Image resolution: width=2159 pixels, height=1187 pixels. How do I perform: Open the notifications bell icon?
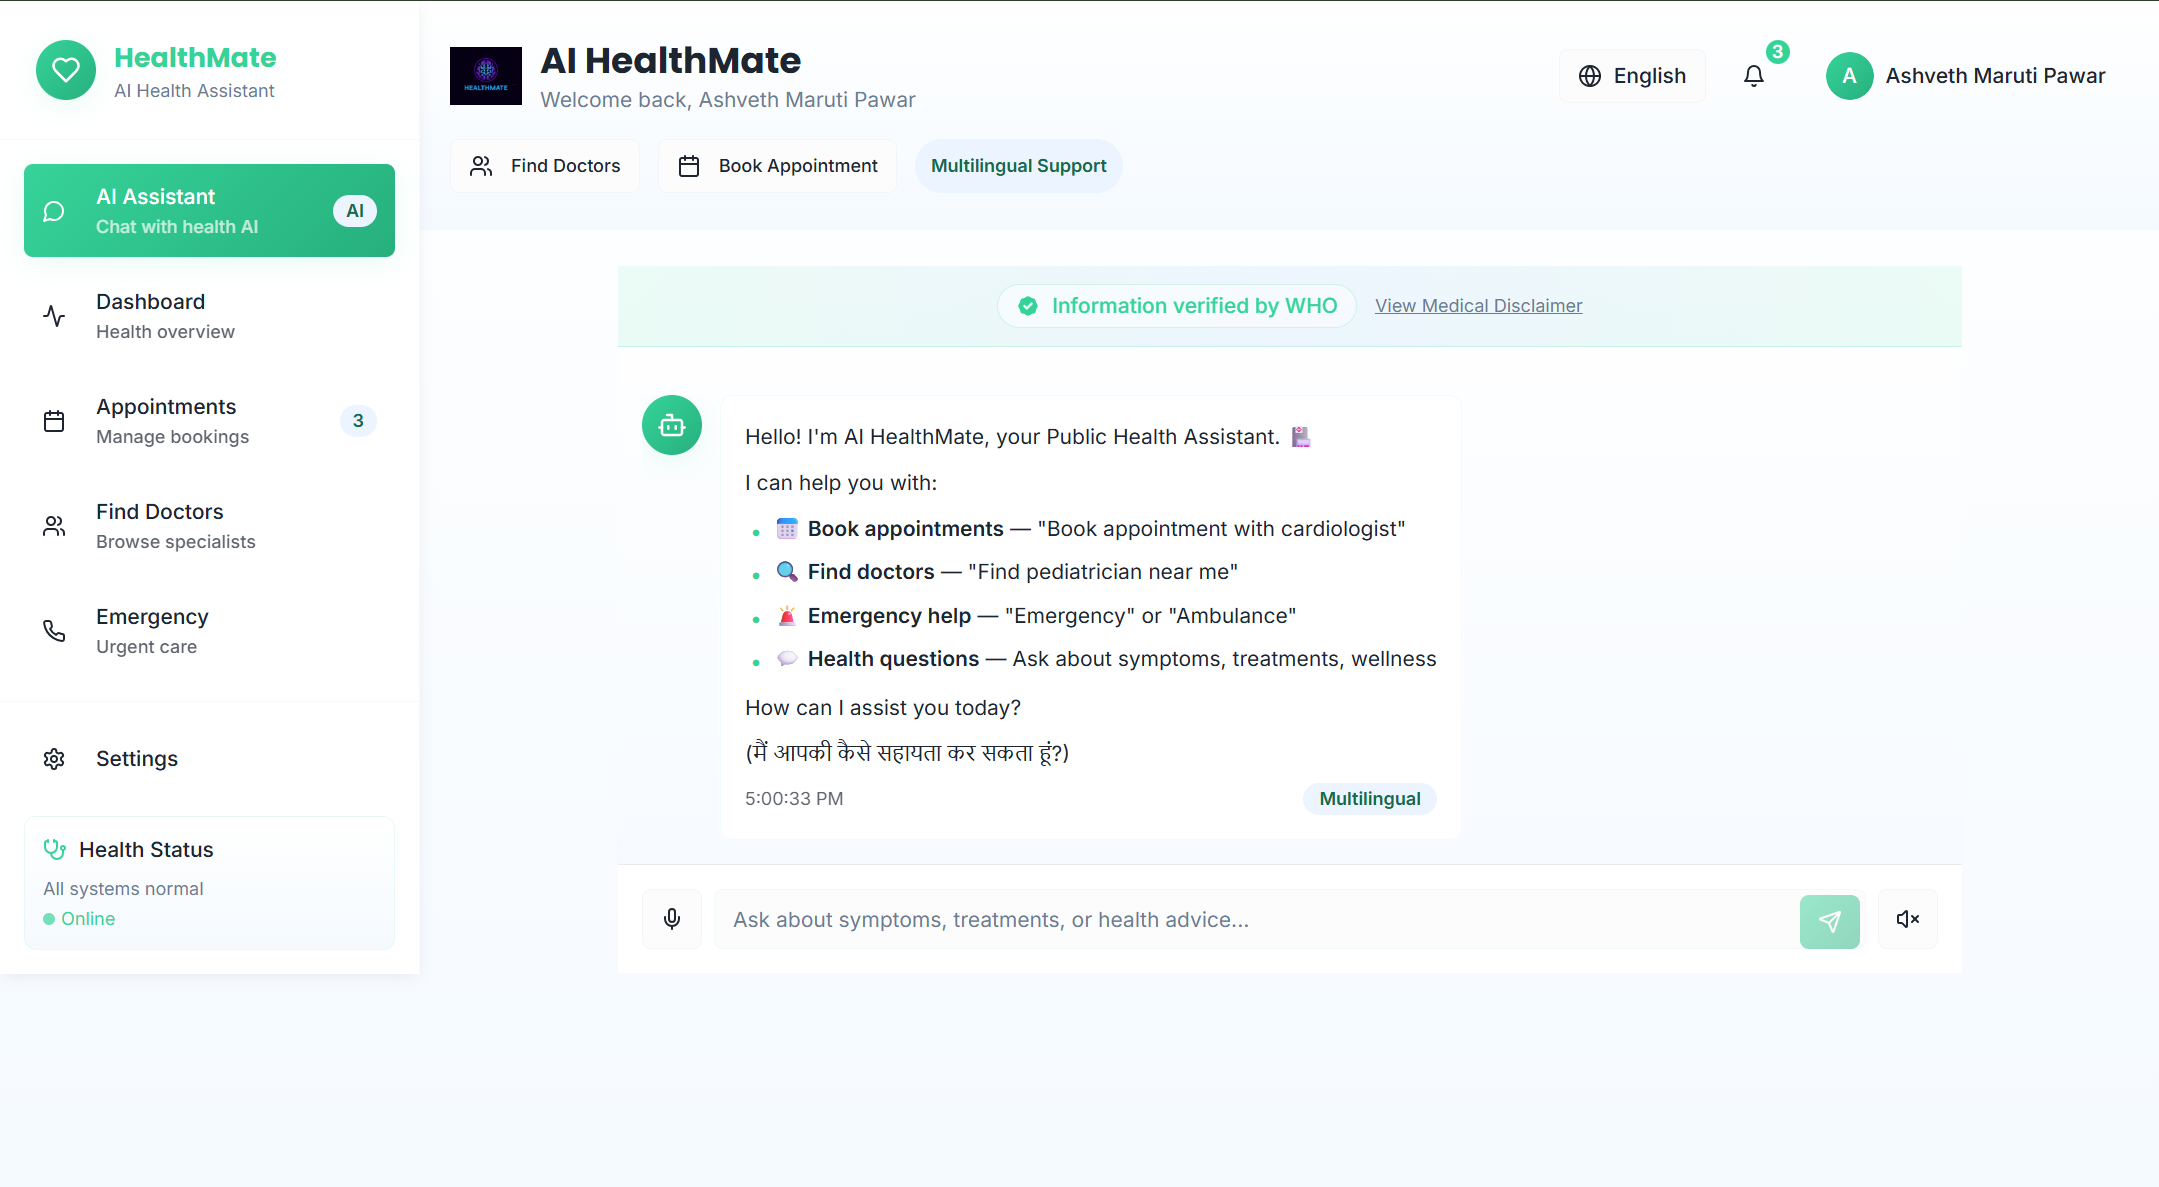click(1754, 76)
